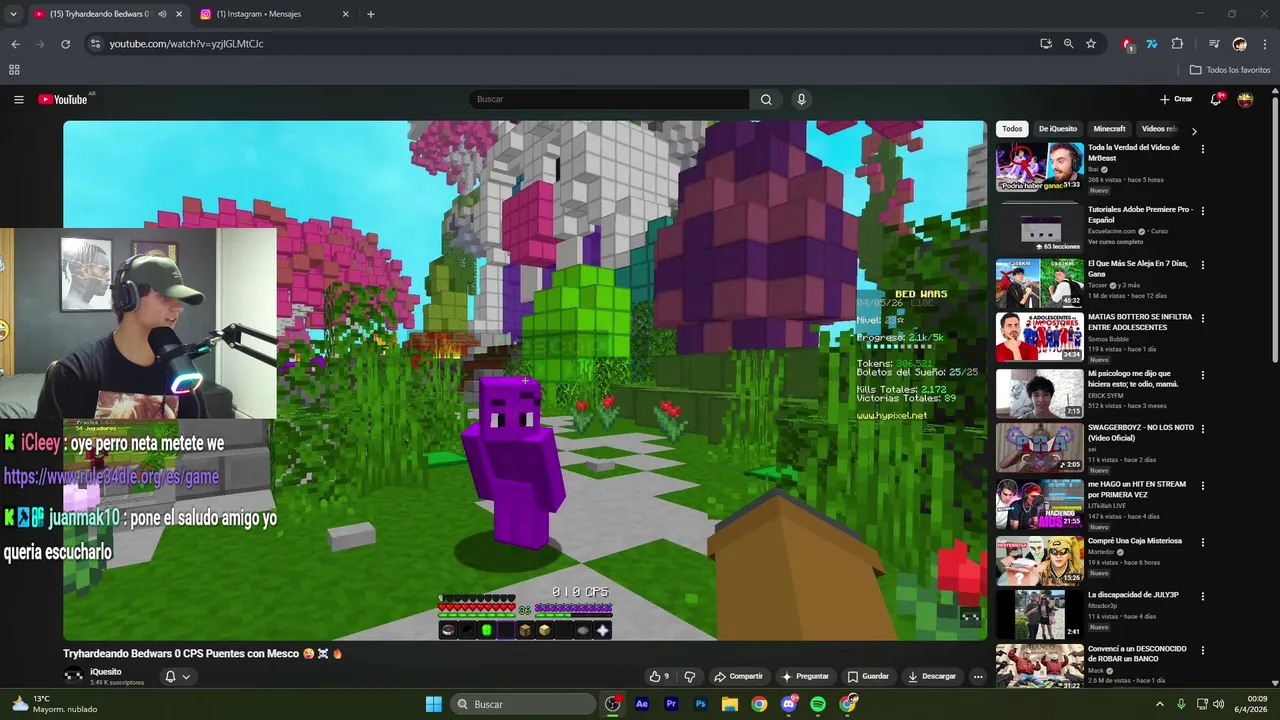This screenshot has width=1280, height=720.
Task: Open Chrome zoom magnifier icon in address bar
Action: pos(1068,44)
